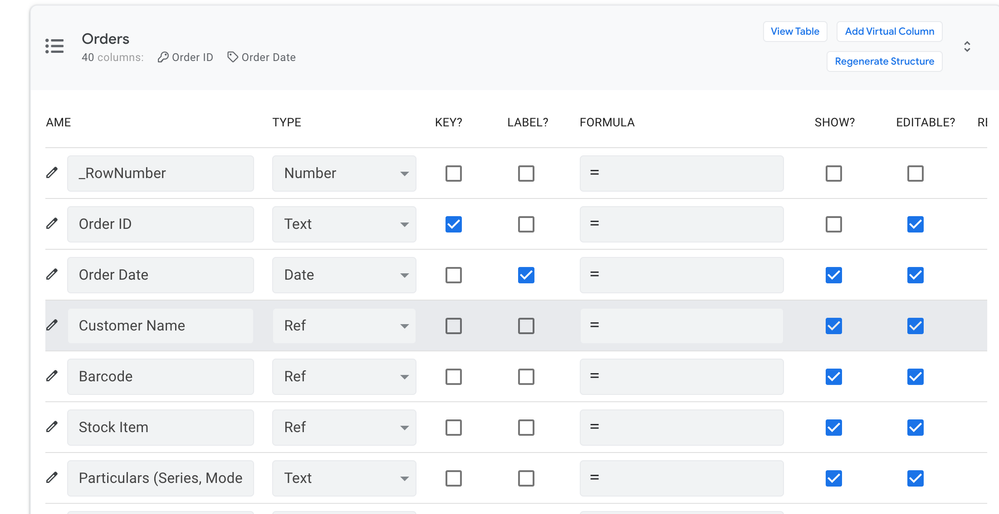
Task: Uncheck the LABEL checkbox for Order Date
Action: [526, 275]
